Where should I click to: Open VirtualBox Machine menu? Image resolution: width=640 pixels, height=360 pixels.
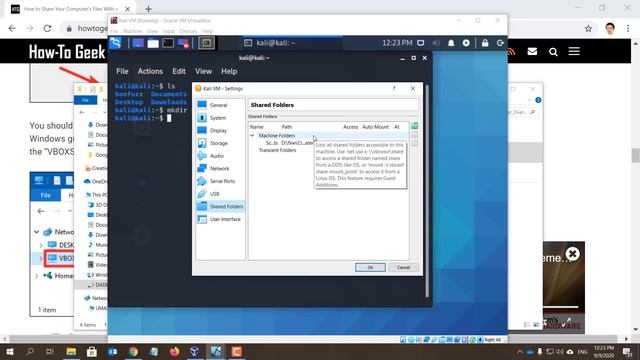tap(132, 31)
